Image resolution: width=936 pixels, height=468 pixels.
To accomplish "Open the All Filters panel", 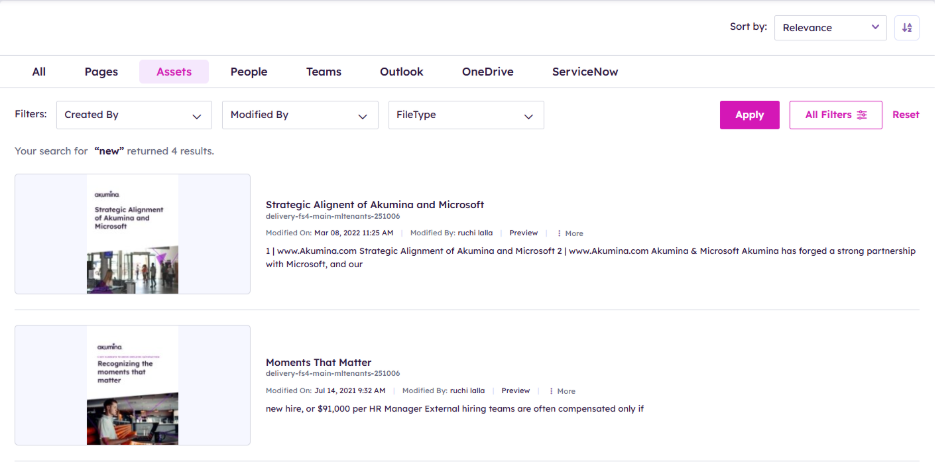I will coord(835,115).
